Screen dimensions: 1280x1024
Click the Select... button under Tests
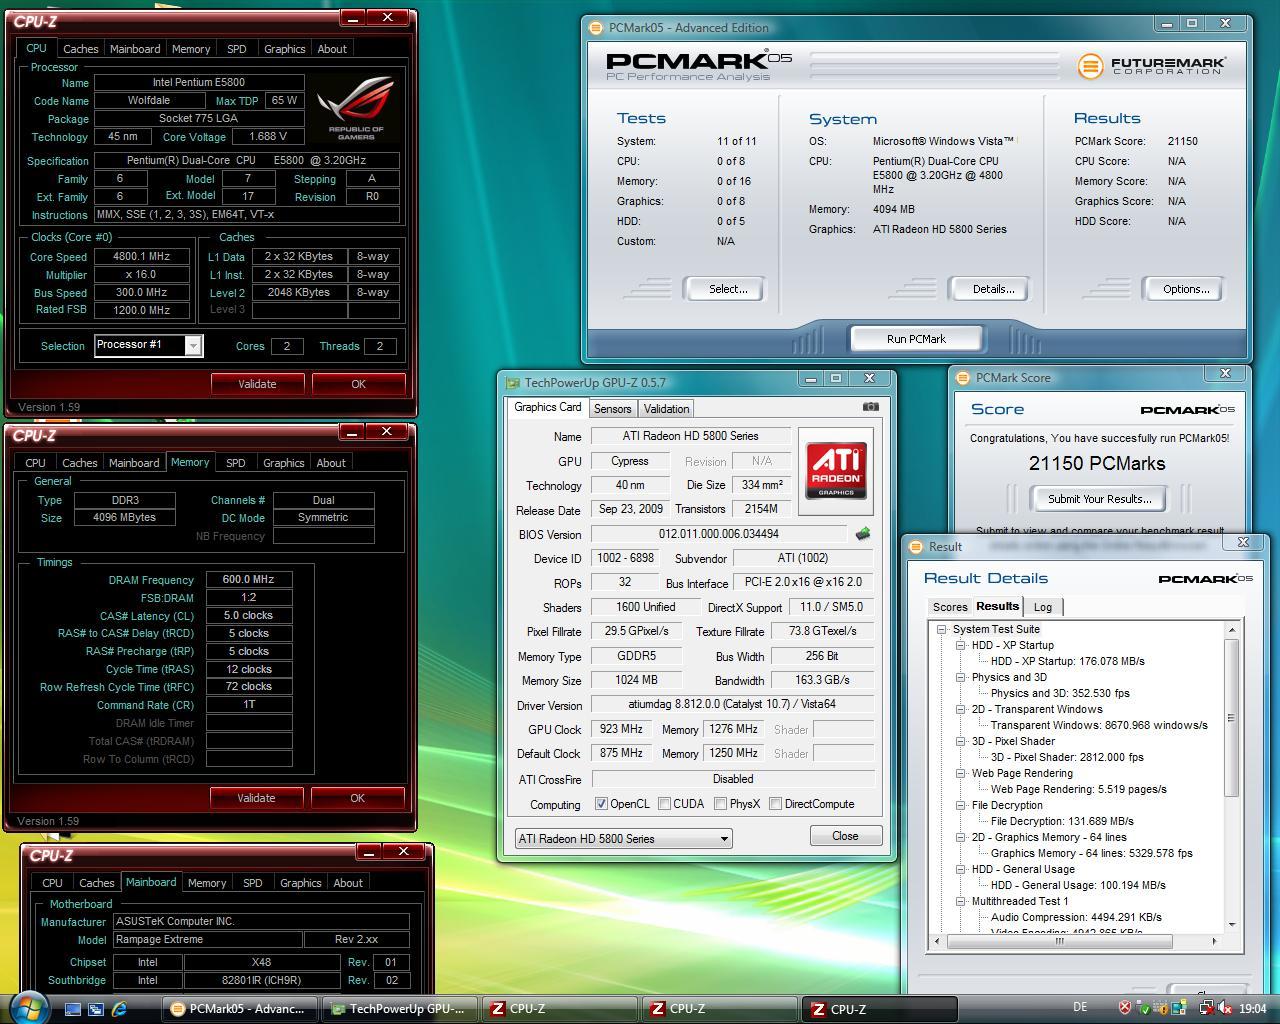pos(727,289)
